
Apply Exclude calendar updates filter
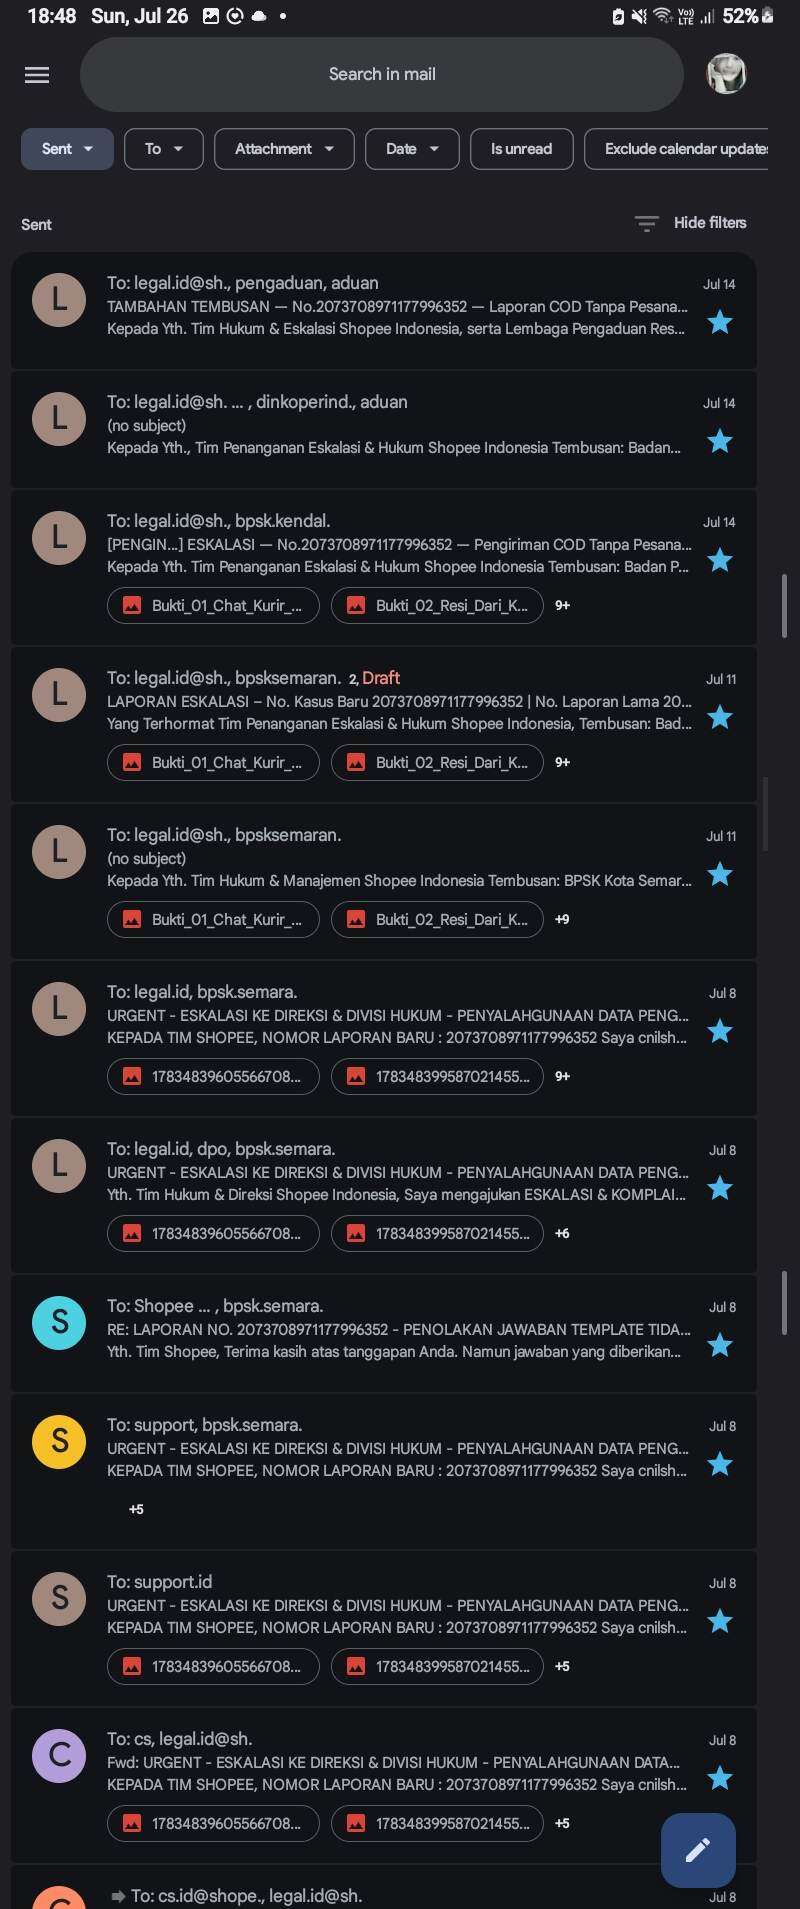pyautogui.click(x=676, y=149)
